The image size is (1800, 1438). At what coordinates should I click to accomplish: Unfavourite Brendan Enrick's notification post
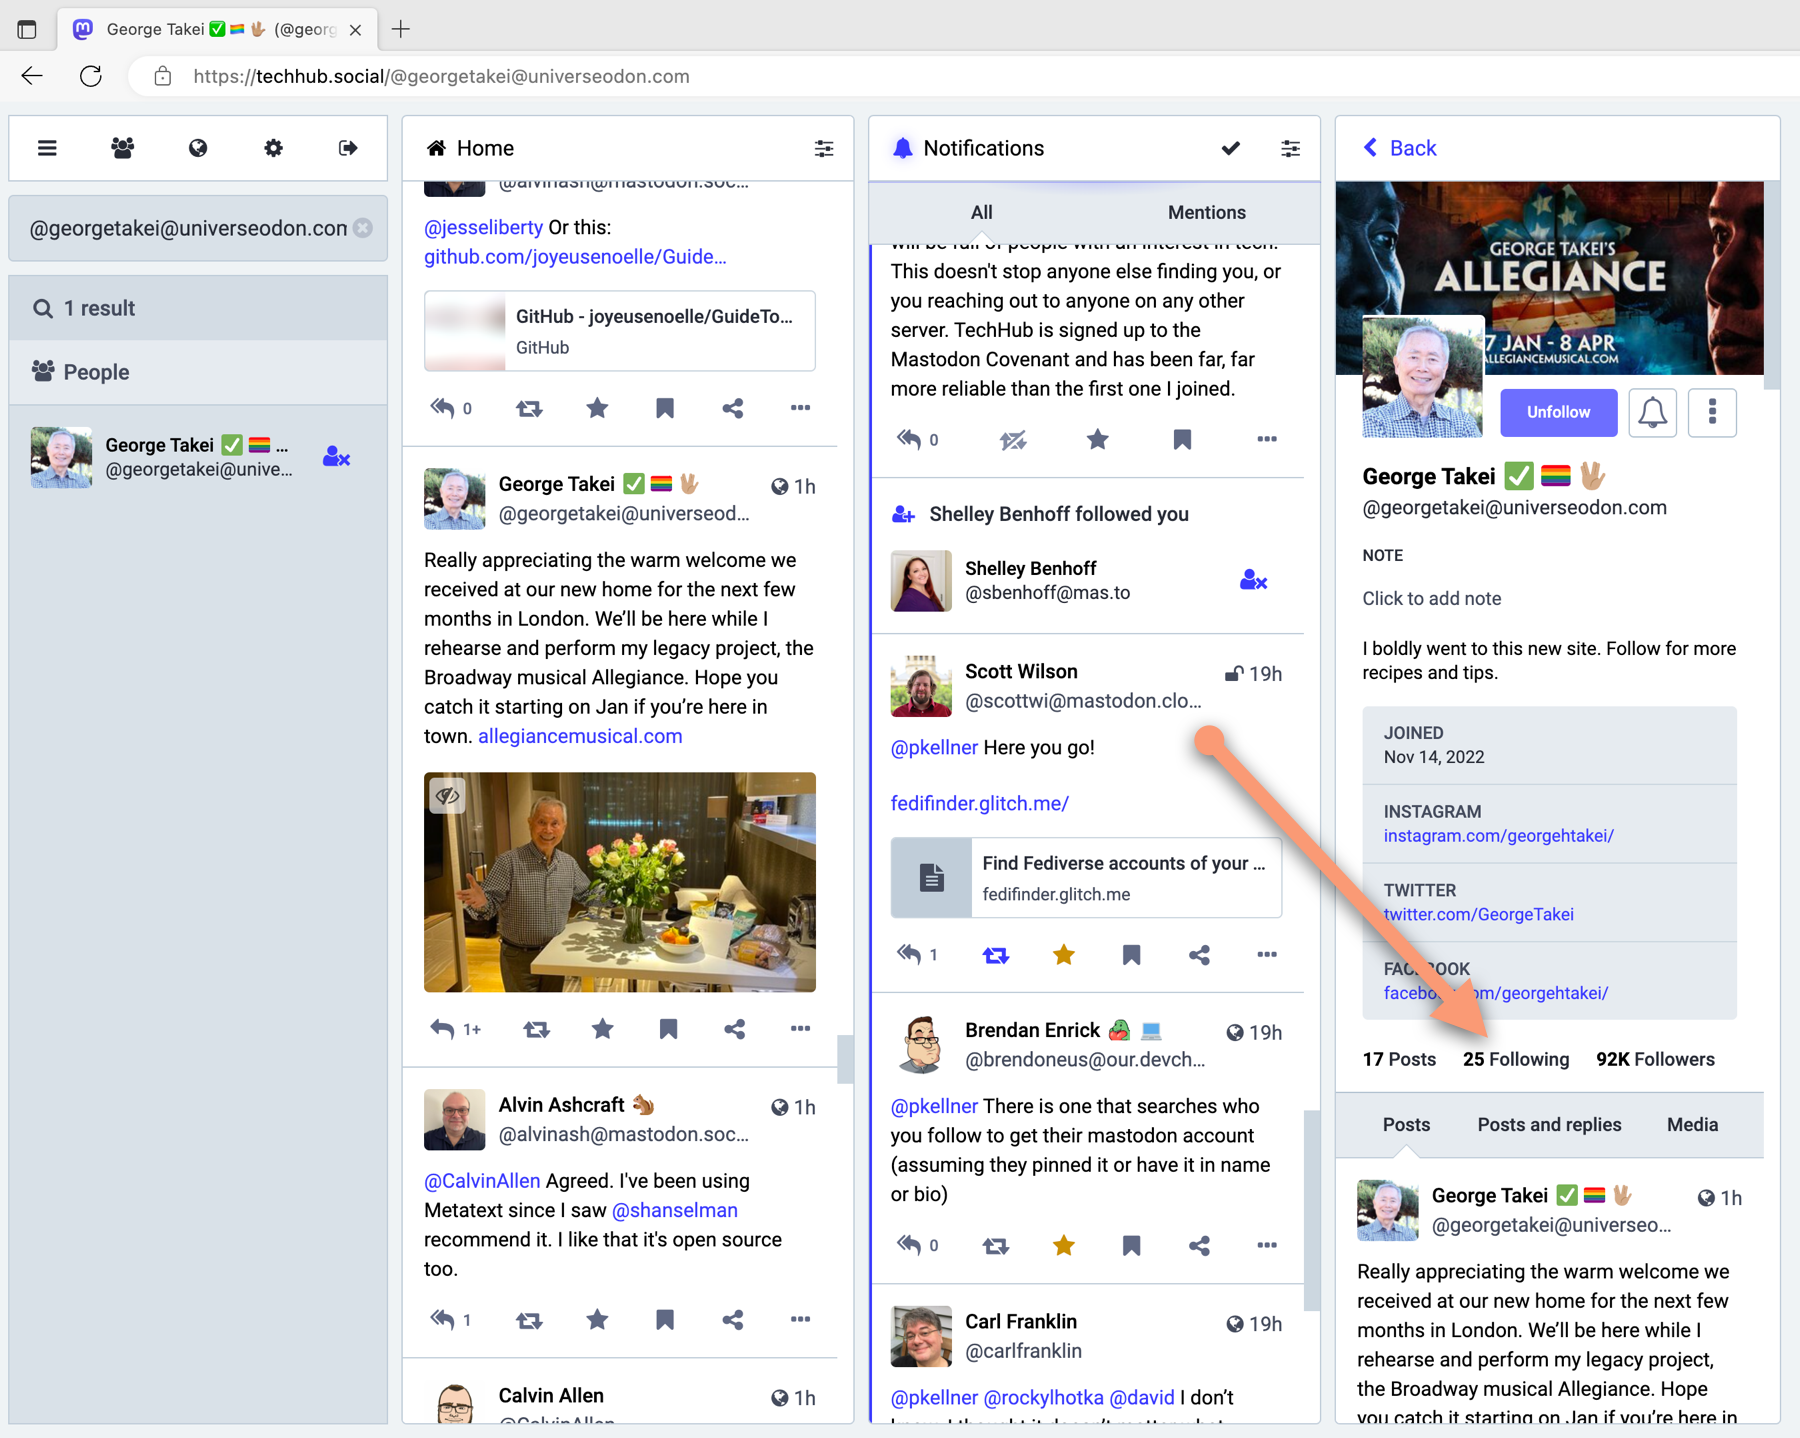pos(1064,1246)
